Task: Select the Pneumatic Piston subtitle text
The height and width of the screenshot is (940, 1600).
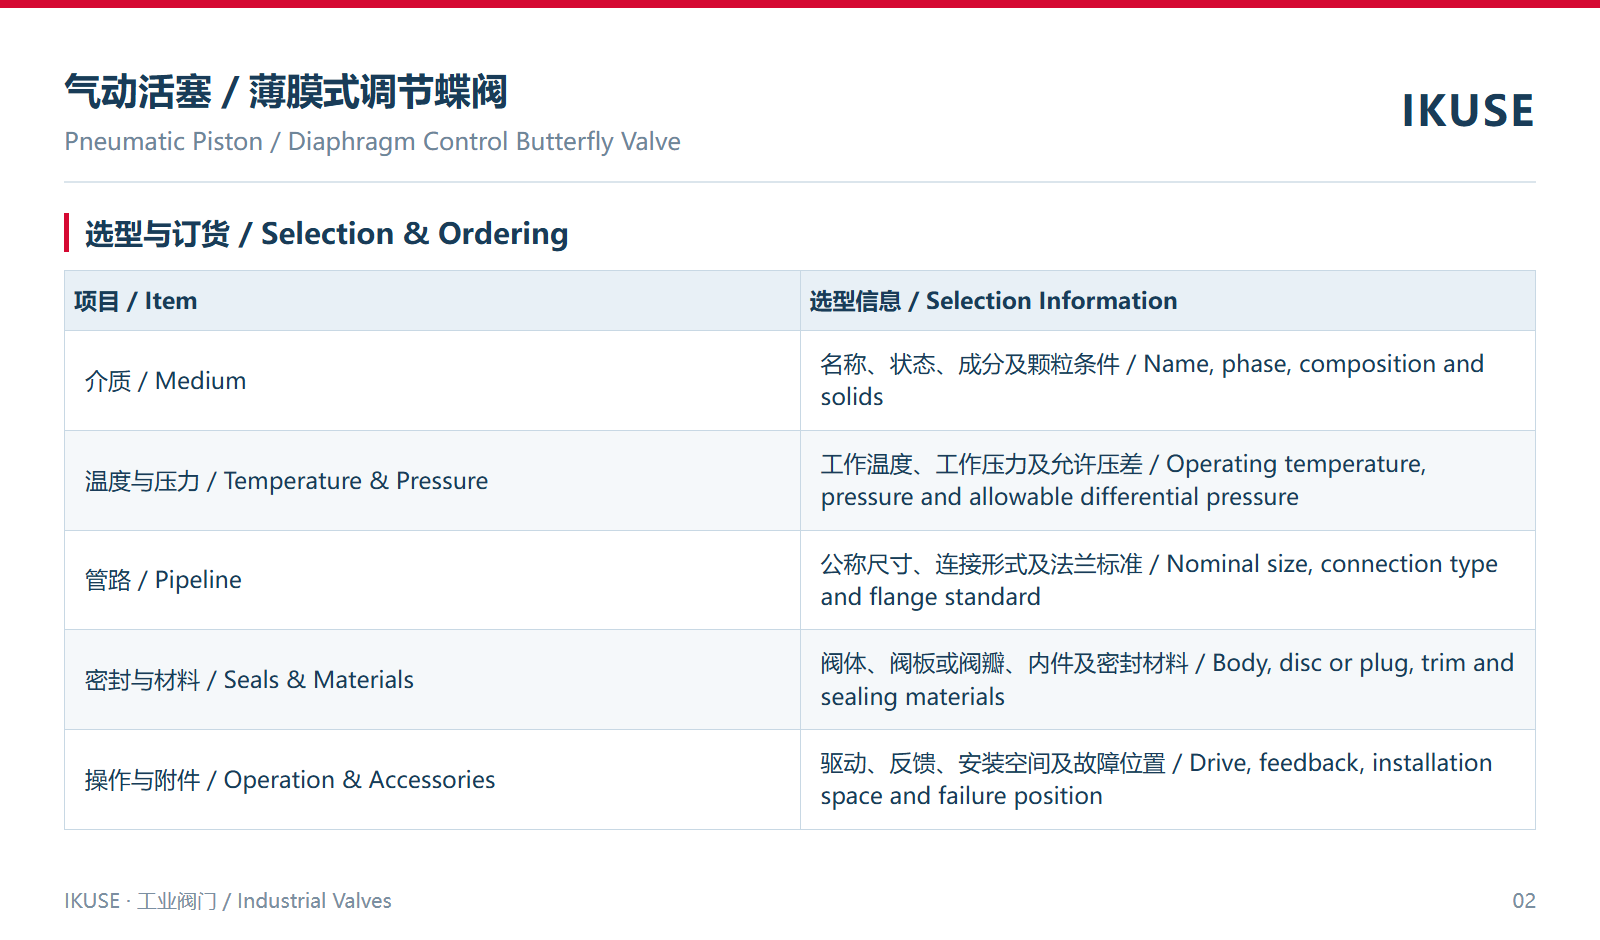Action: [372, 142]
